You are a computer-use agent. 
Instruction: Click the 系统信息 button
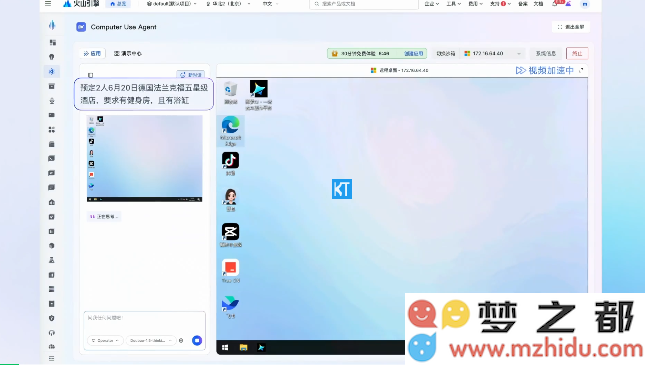pos(545,53)
